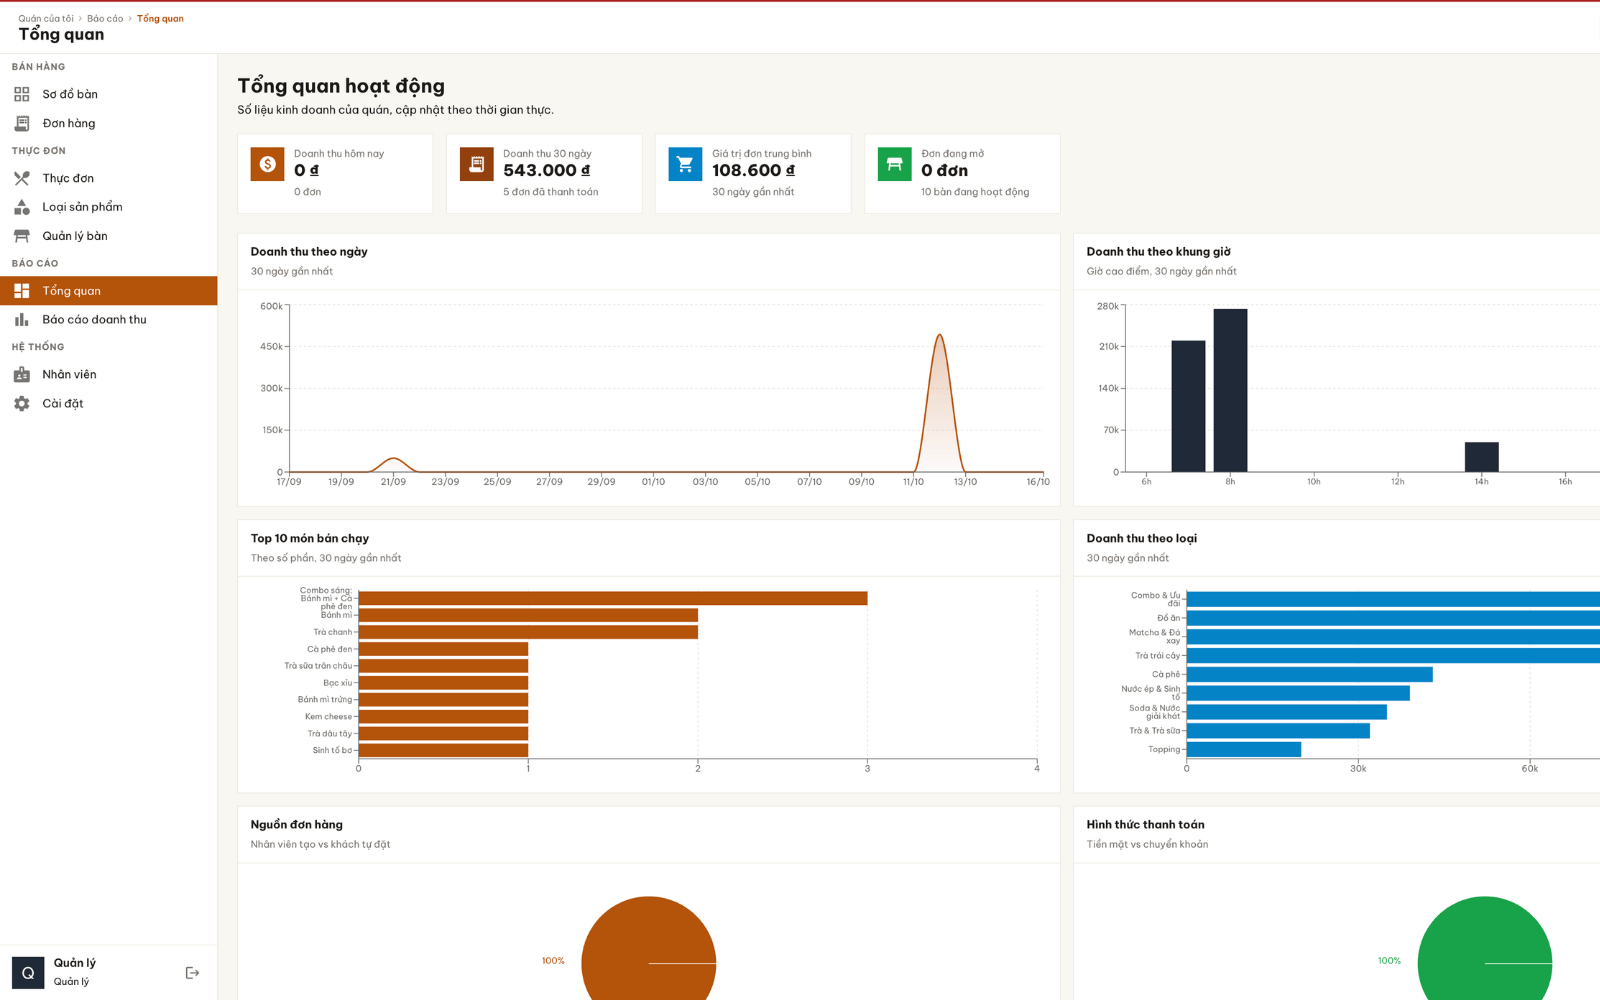The image size is (1600, 1000).
Task: Click the Tổng quan breadcrumb item
Action: [160, 18]
